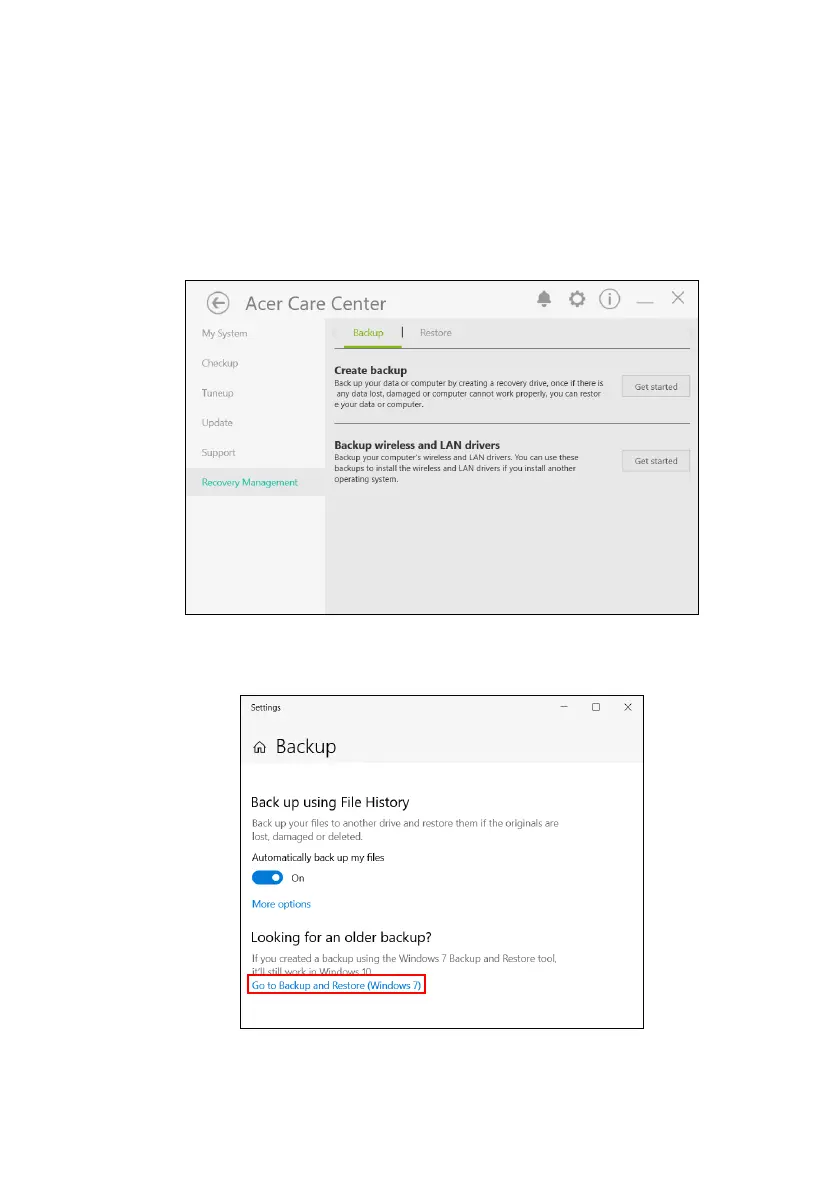
Task: Click the Acer Care Center title text
Action: 316,304
